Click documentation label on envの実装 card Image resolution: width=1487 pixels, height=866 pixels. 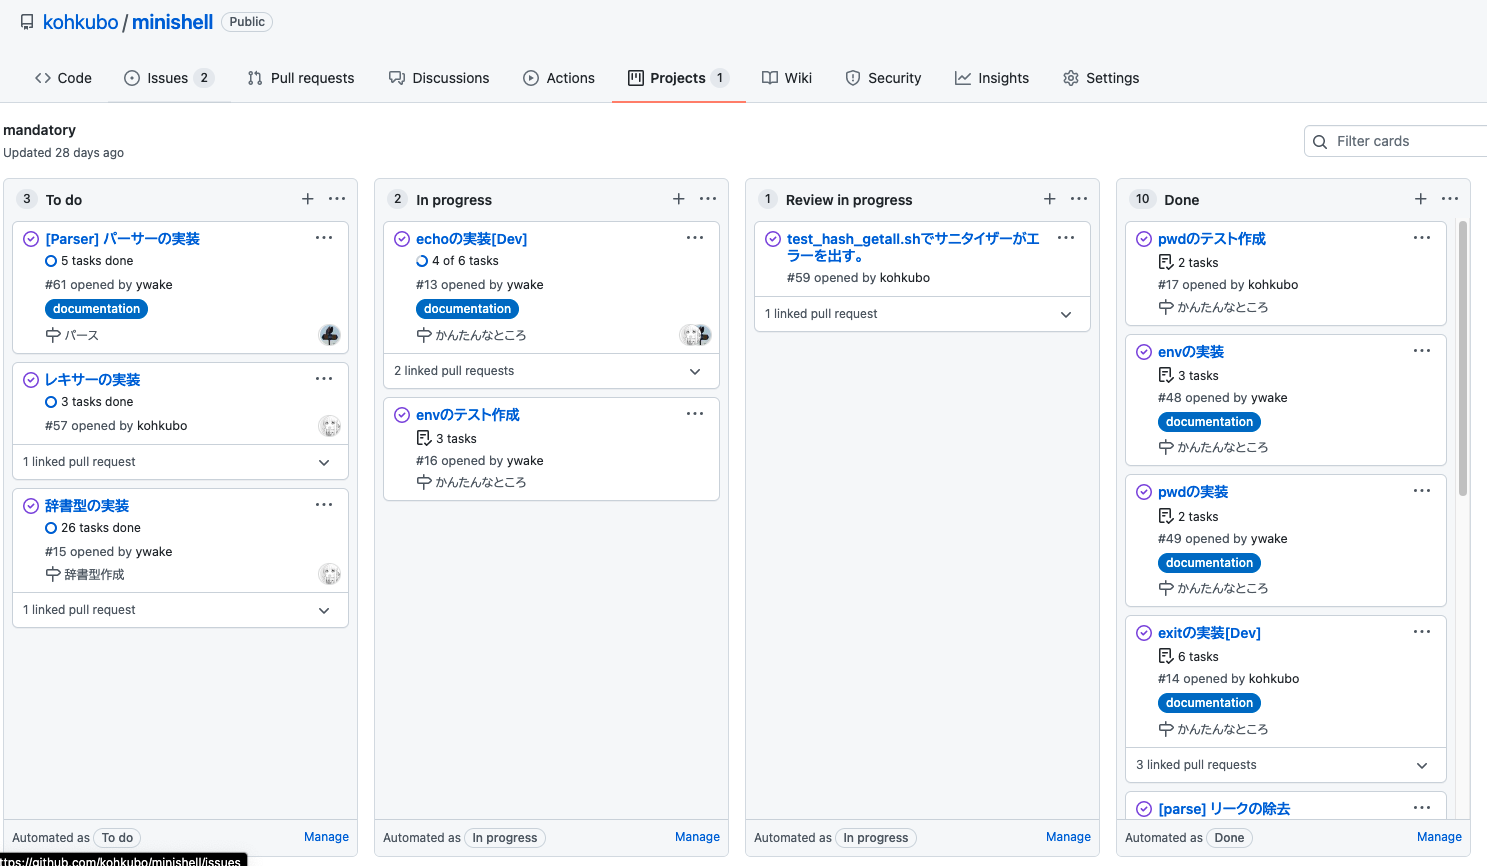[1209, 422]
